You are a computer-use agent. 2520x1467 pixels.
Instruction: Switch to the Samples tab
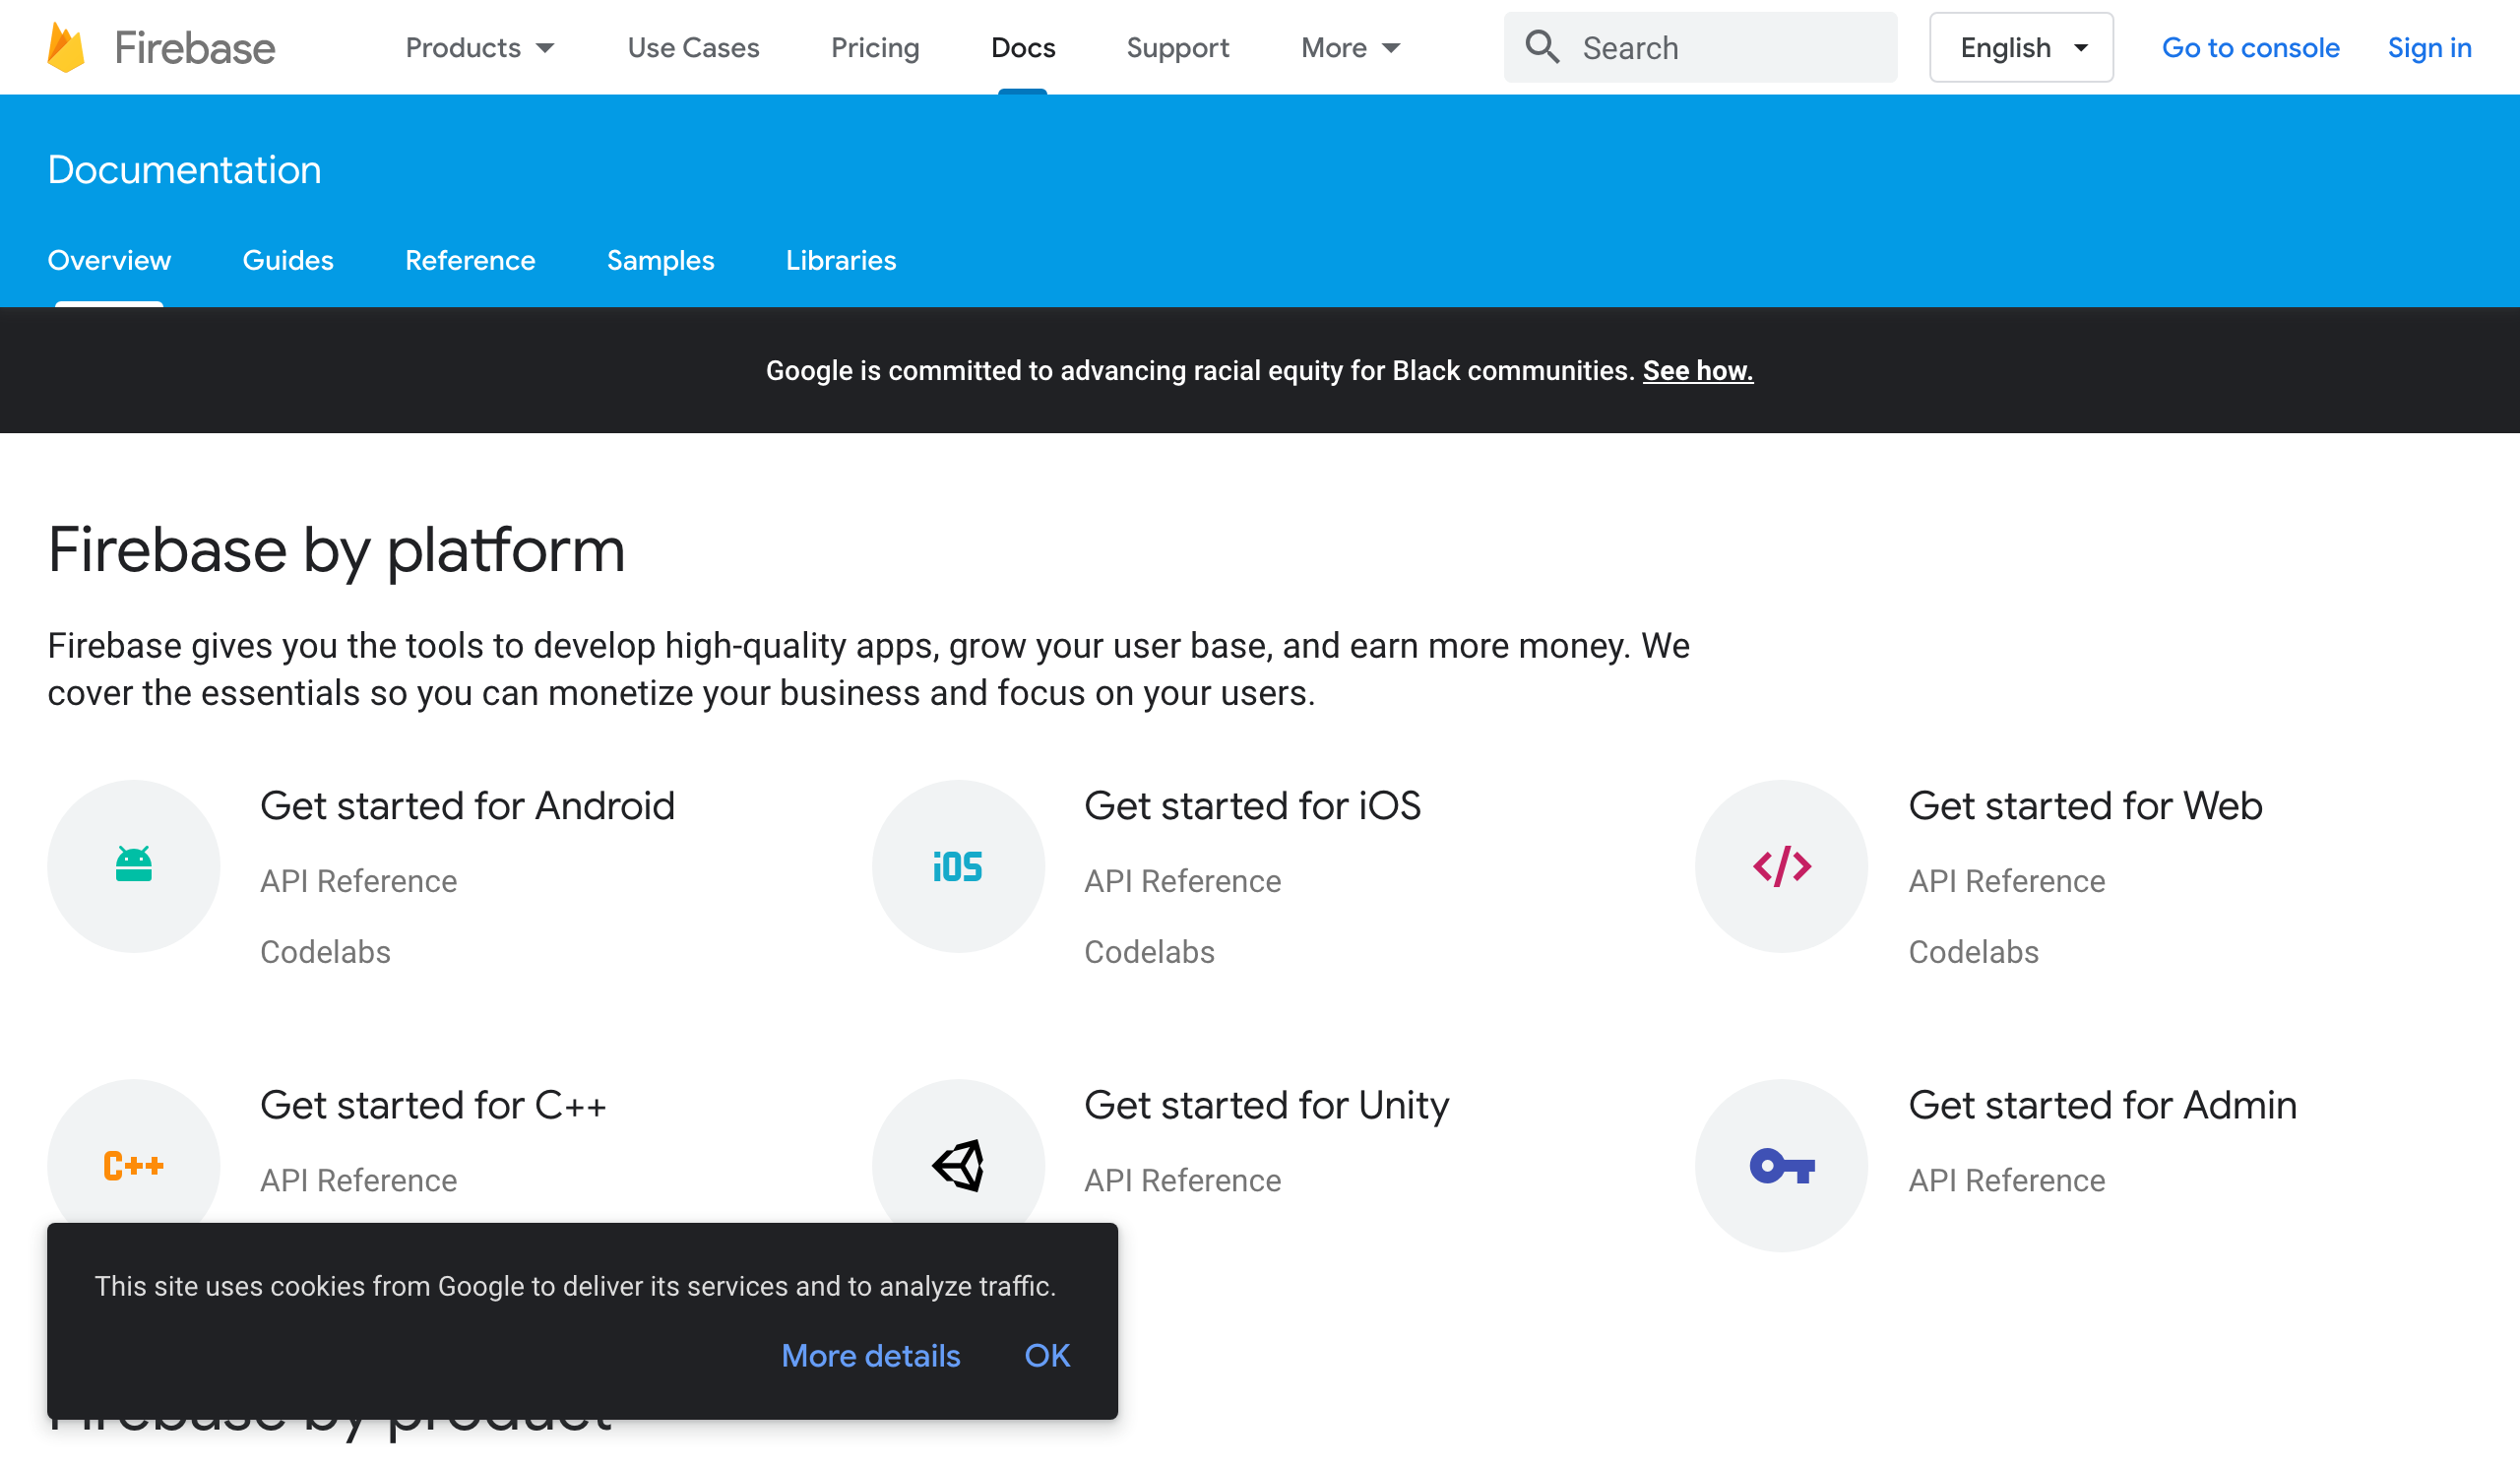pyautogui.click(x=660, y=261)
